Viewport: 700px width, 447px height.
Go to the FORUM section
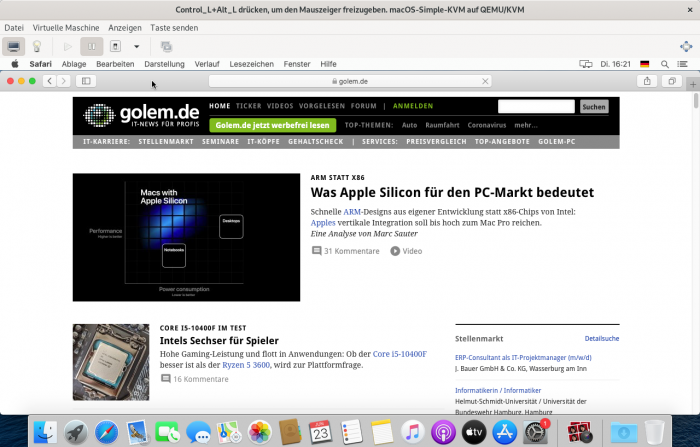click(x=363, y=106)
